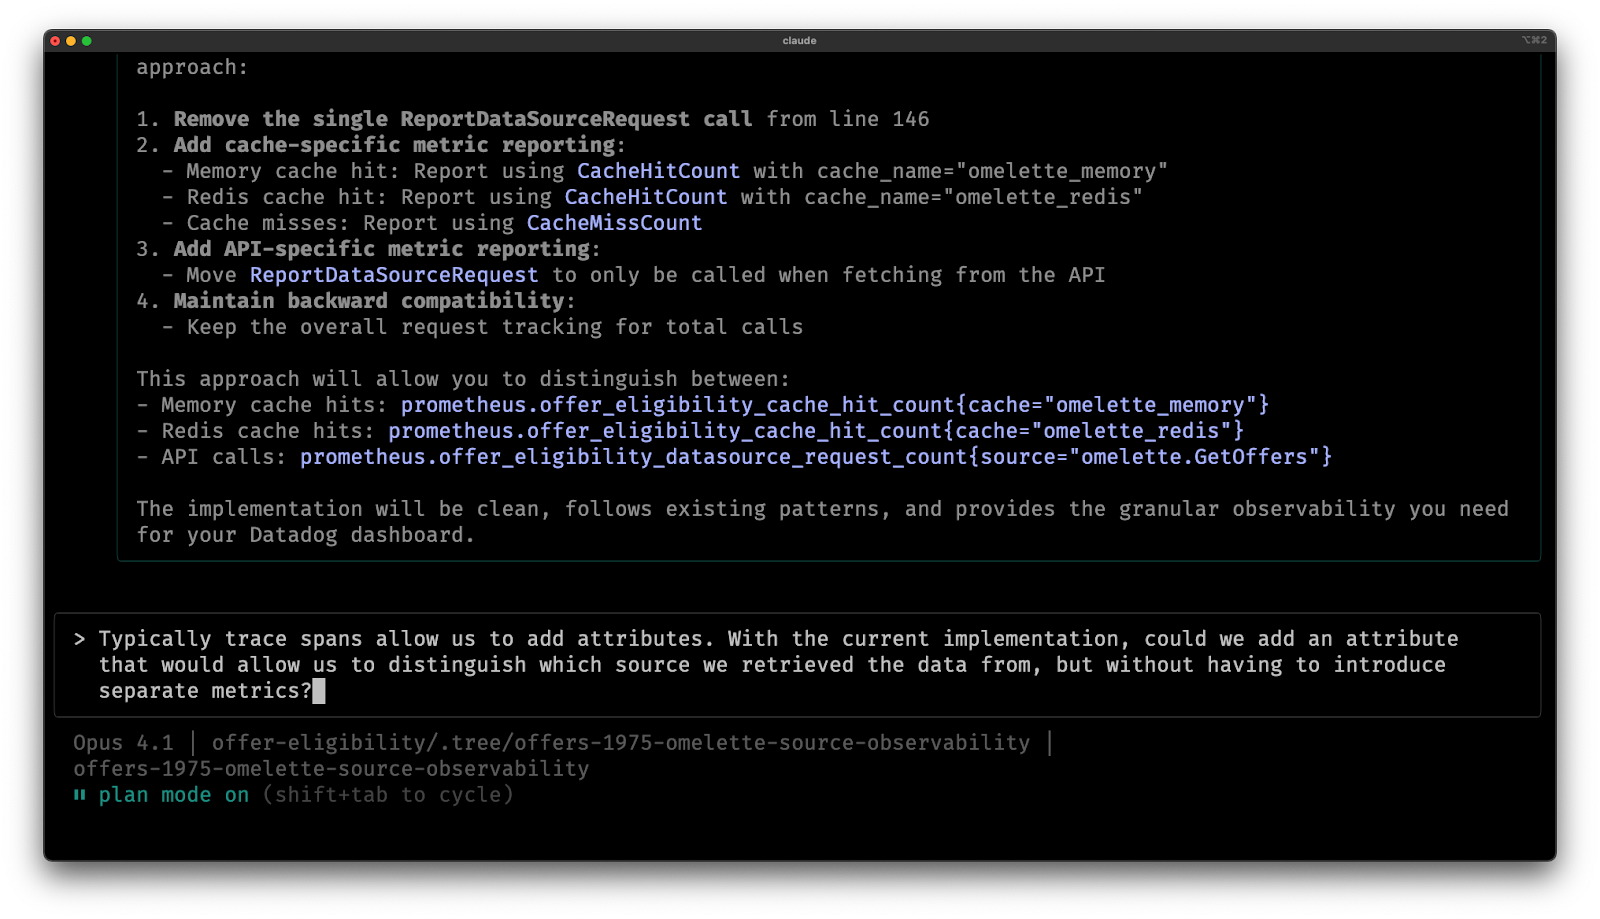
Task: Click the prometheus metric with cache="omelette_memory"
Action: pos(834,405)
